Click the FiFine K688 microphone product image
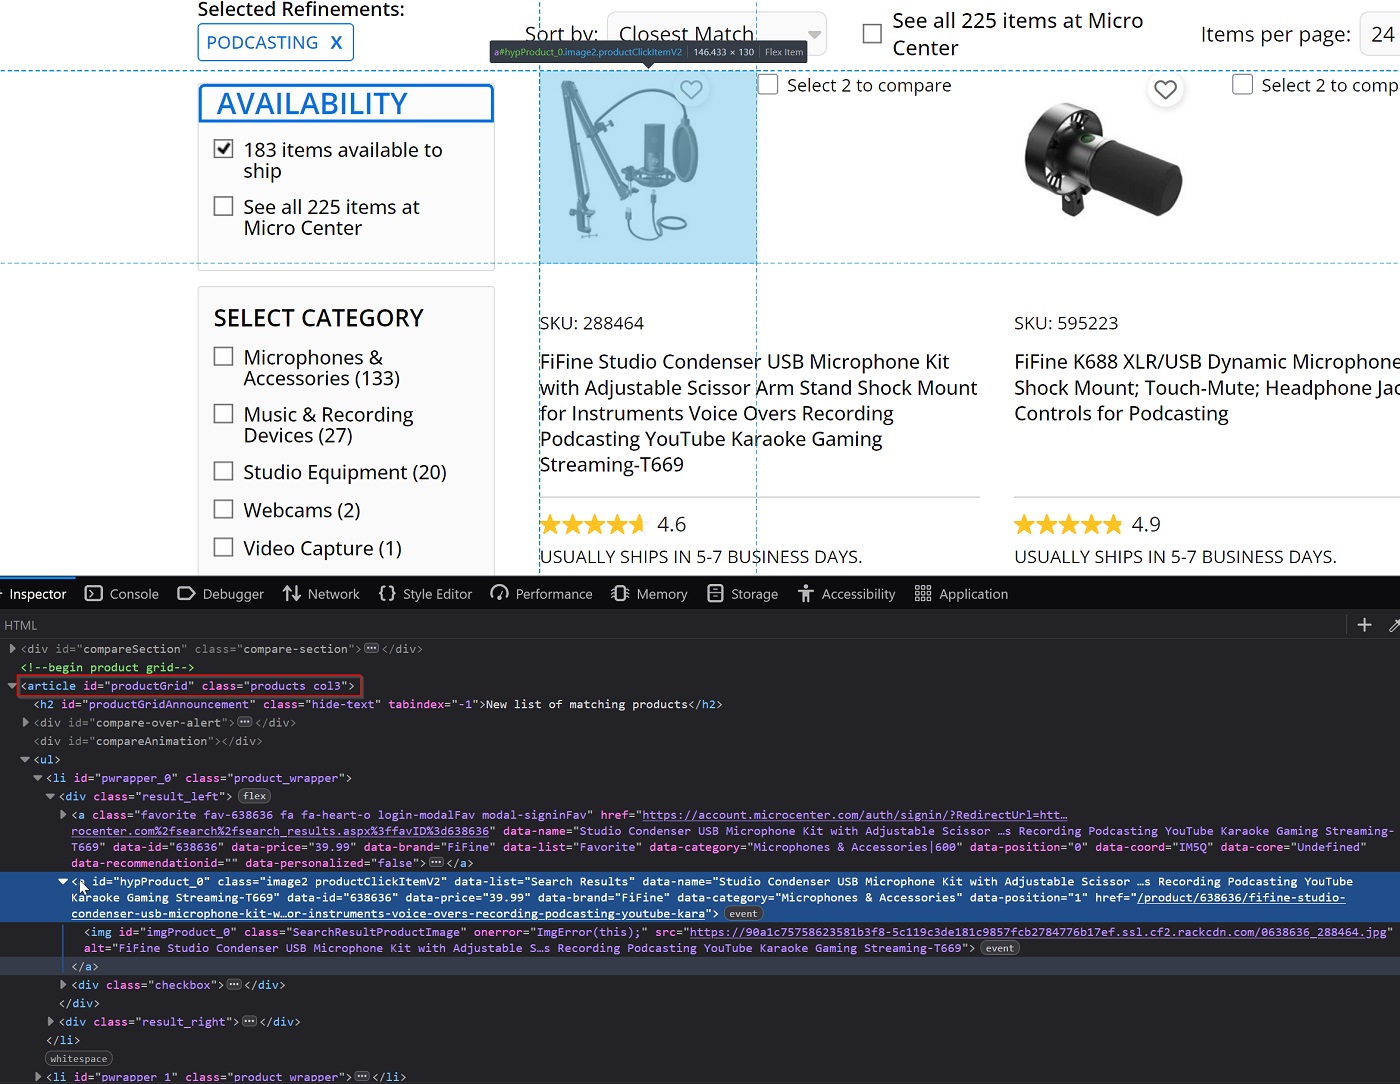 1103,160
